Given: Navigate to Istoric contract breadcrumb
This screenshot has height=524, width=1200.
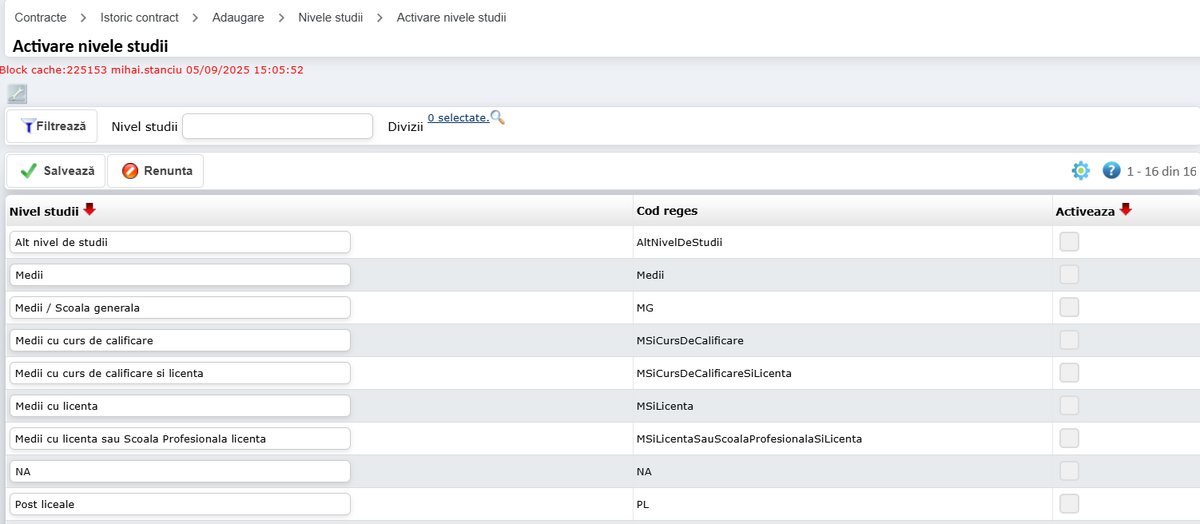Looking at the screenshot, I should 139,18.
